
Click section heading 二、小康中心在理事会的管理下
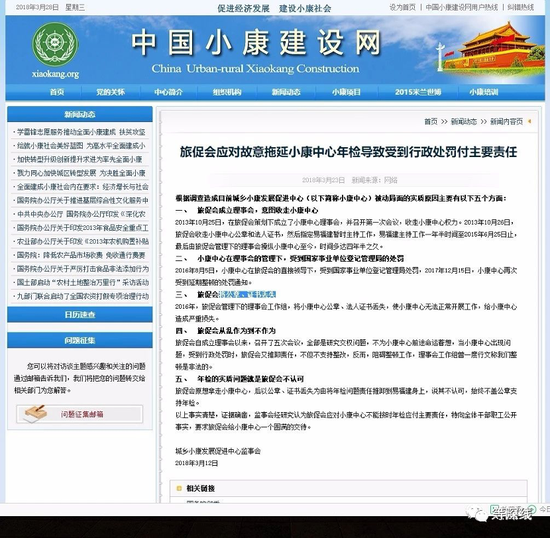[x=290, y=258]
